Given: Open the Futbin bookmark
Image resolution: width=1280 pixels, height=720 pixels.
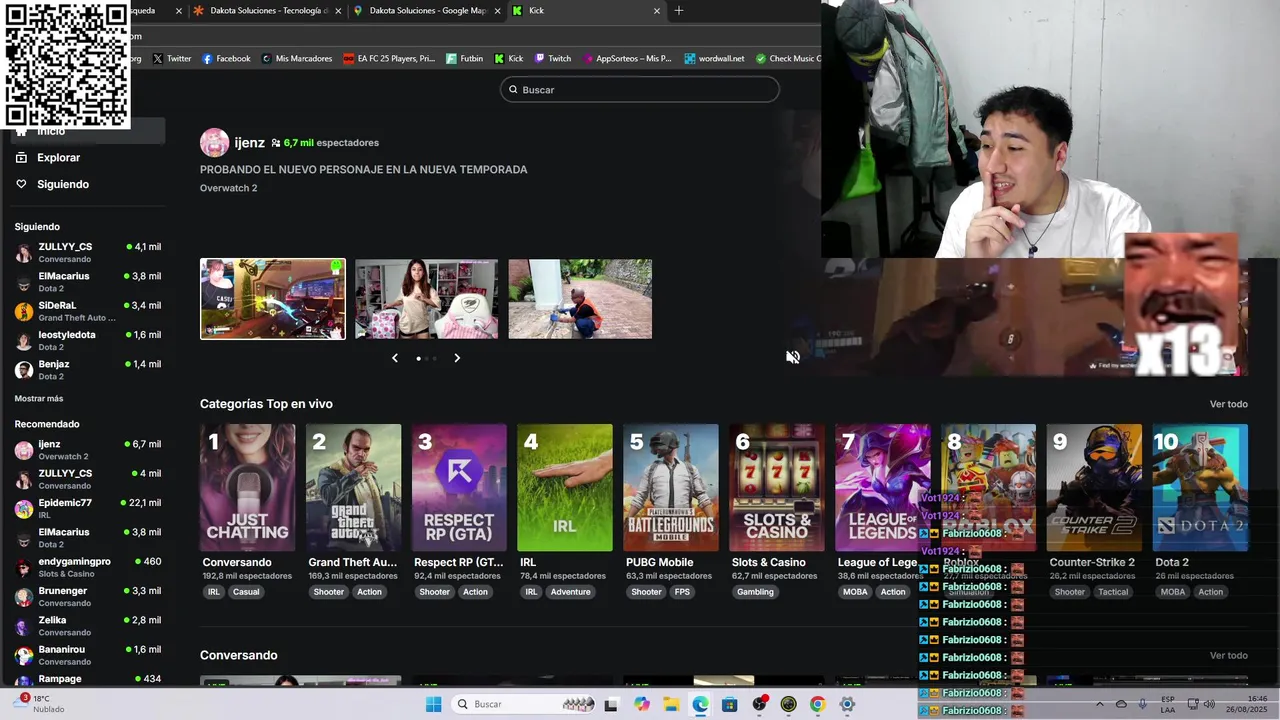Looking at the screenshot, I should 465,58.
